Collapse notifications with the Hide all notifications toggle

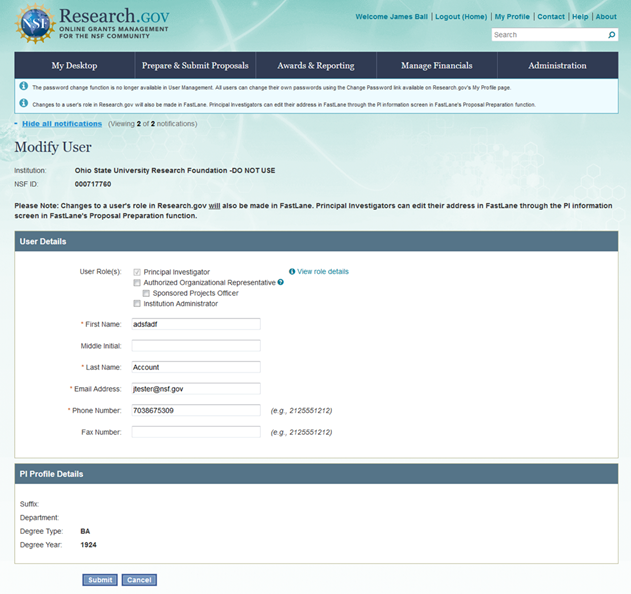pyautogui.click(x=62, y=124)
